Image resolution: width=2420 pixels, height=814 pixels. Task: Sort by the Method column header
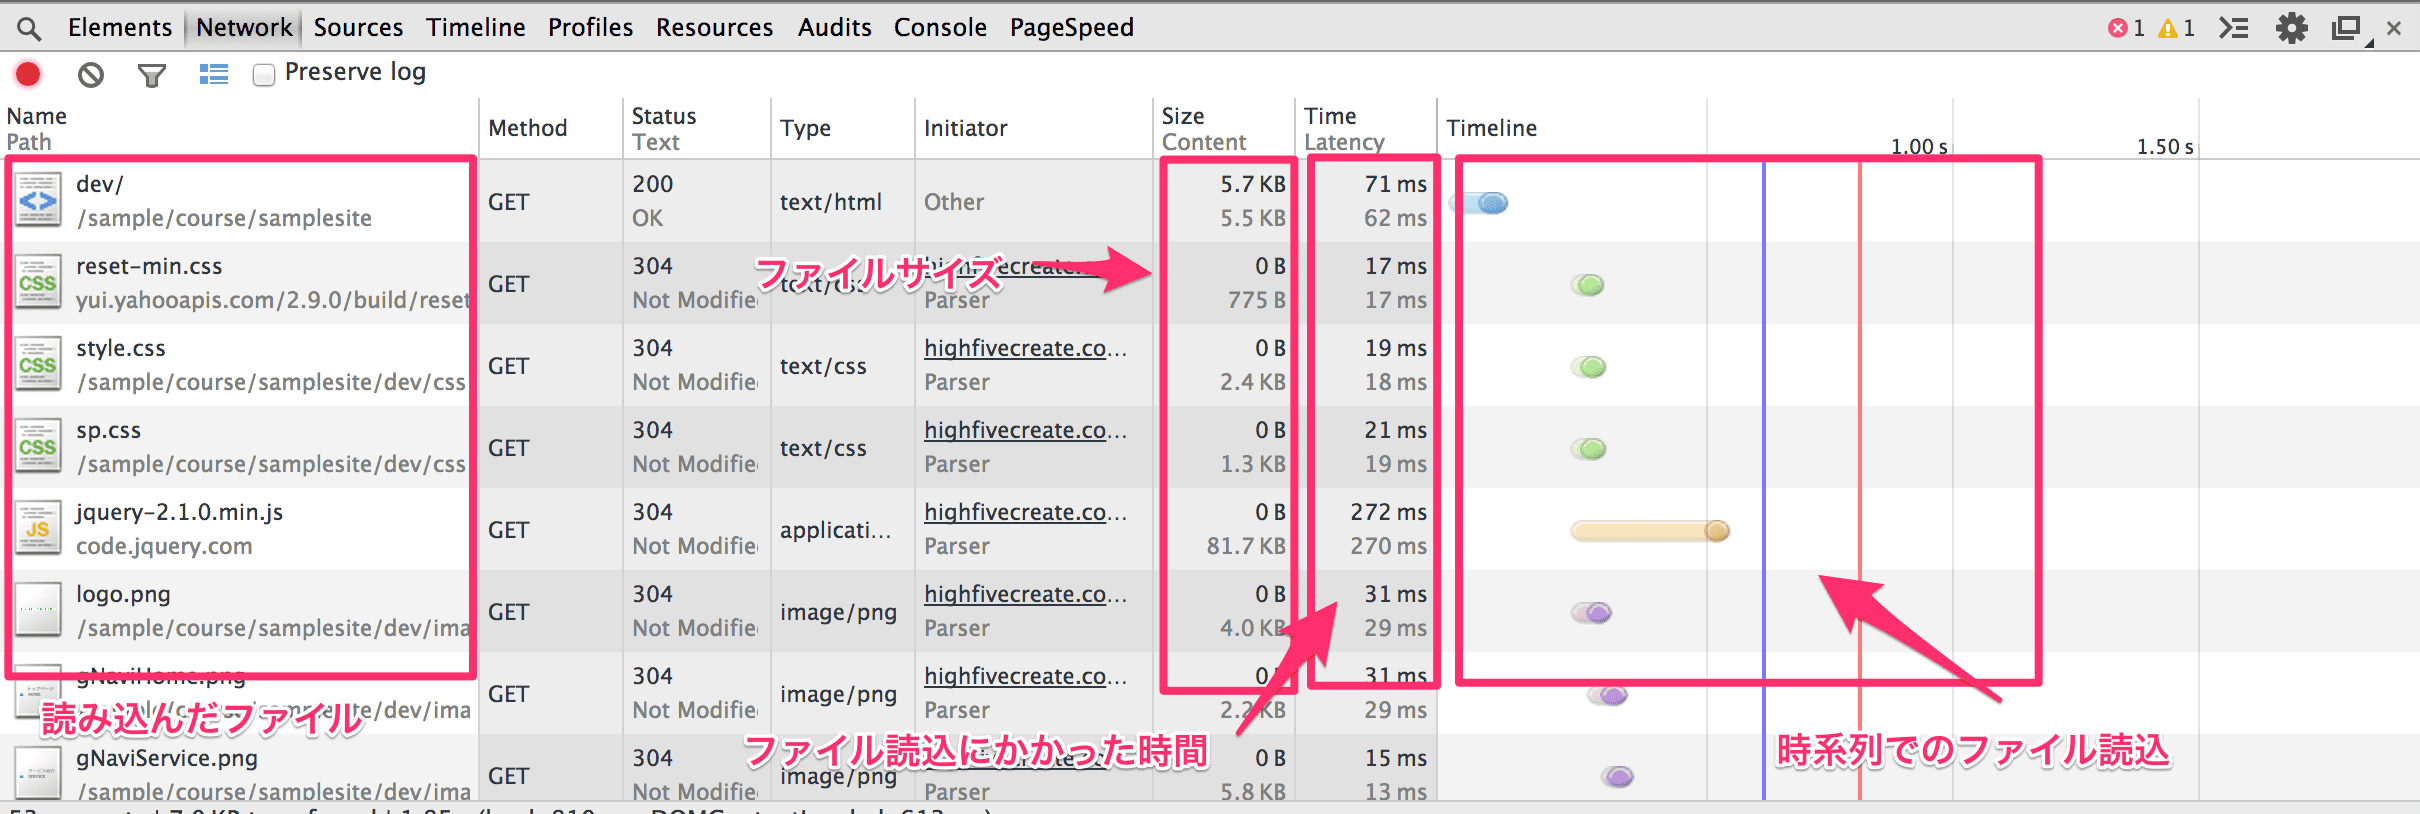click(x=551, y=128)
